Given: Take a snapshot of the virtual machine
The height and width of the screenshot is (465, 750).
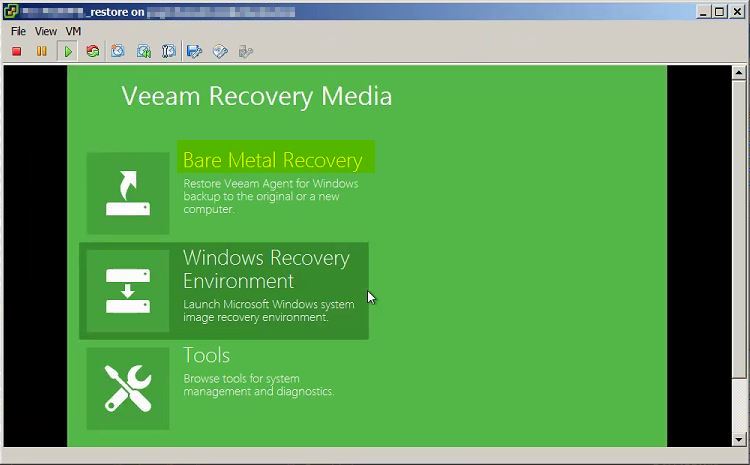Looking at the screenshot, I should point(118,51).
